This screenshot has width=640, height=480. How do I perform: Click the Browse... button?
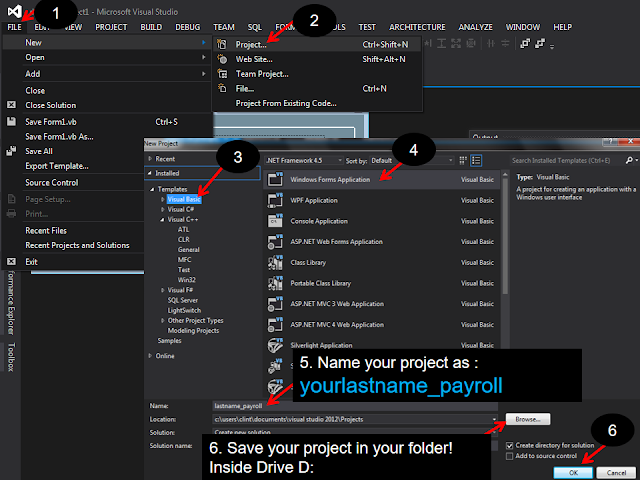528,419
